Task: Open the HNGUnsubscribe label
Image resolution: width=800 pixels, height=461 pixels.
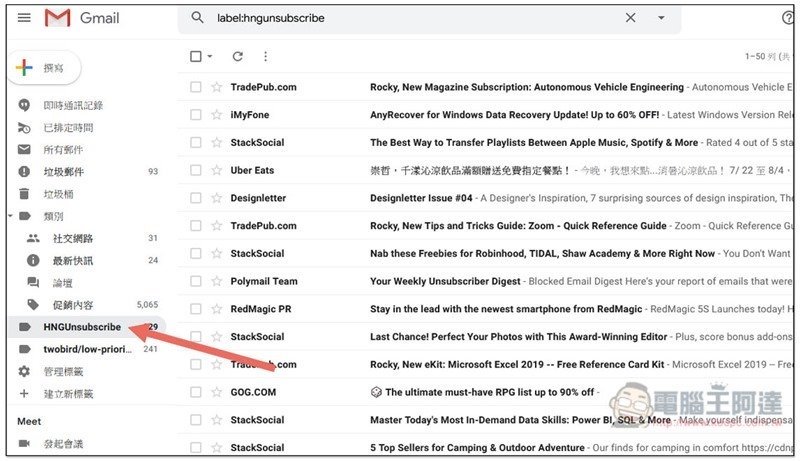Action: (x=81, y=327)
